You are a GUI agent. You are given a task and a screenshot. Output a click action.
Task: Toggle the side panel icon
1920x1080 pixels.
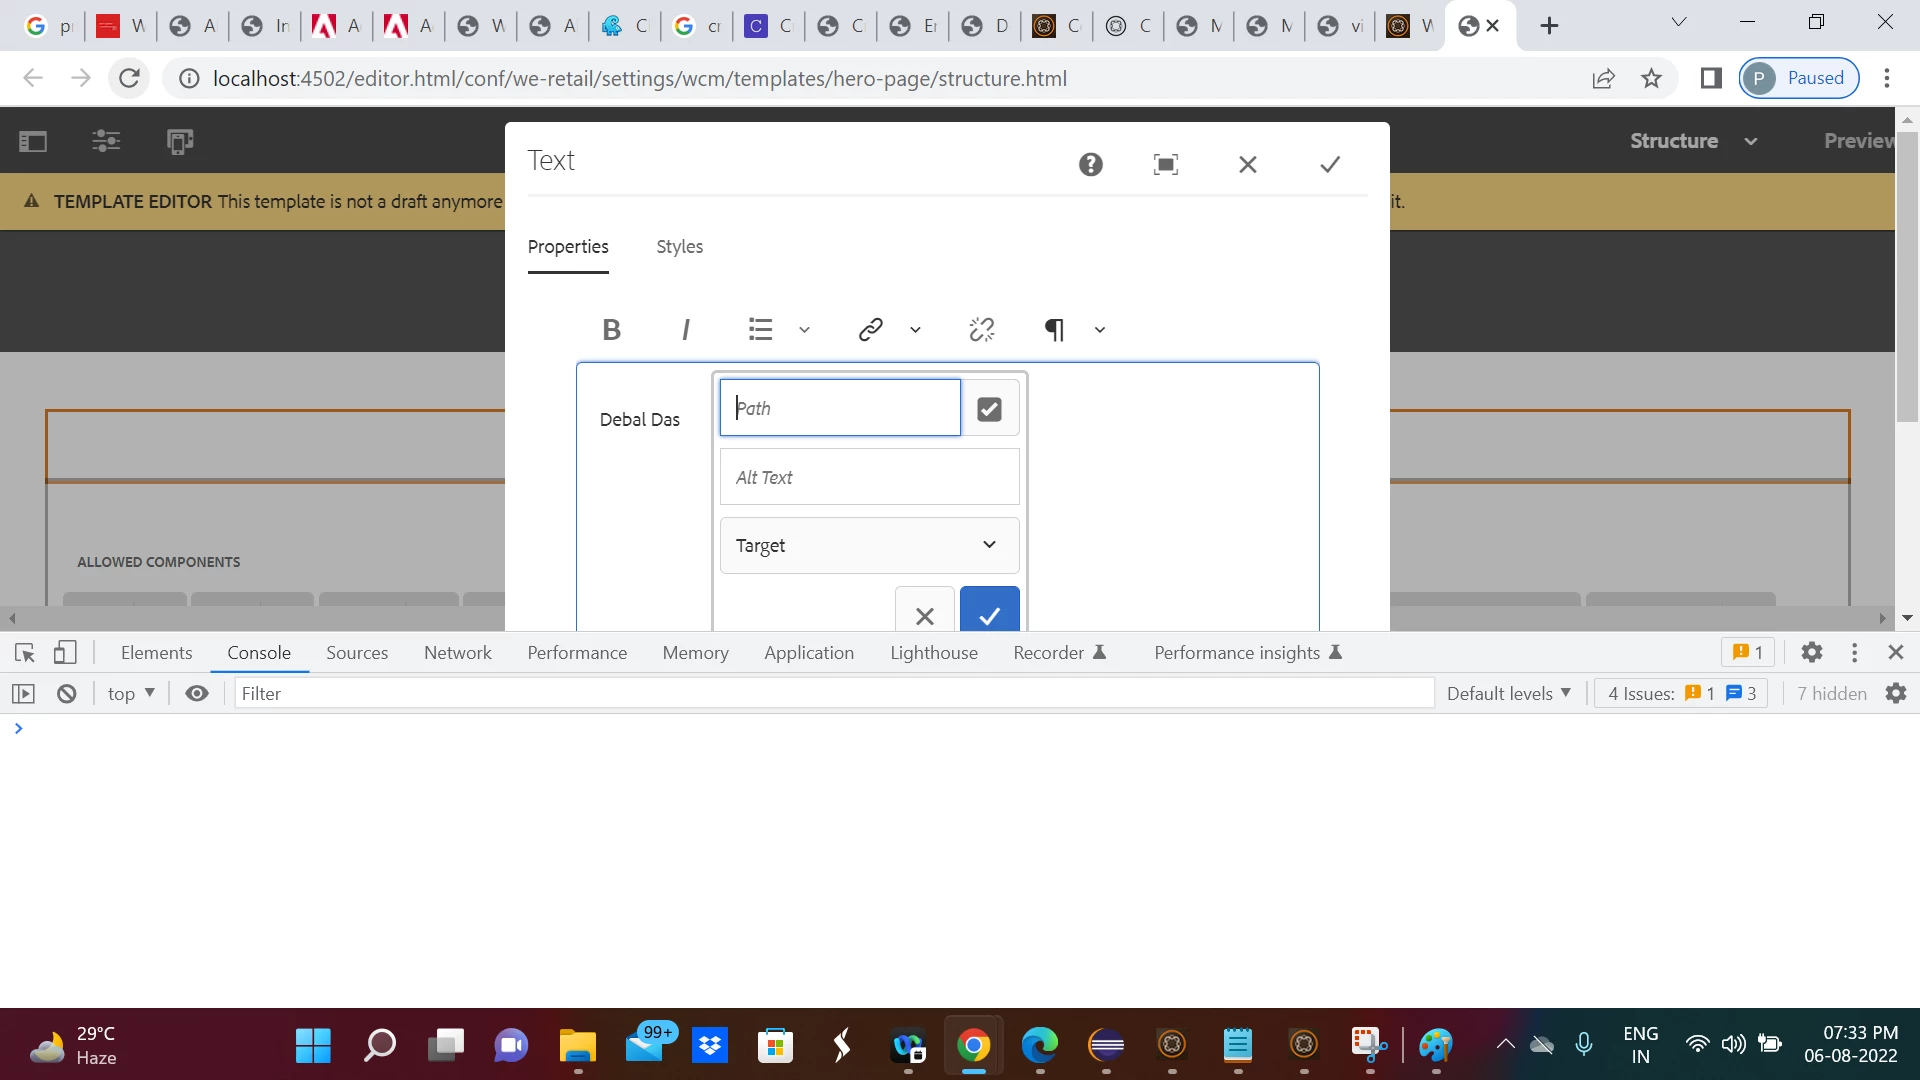[x=33, y=141]
